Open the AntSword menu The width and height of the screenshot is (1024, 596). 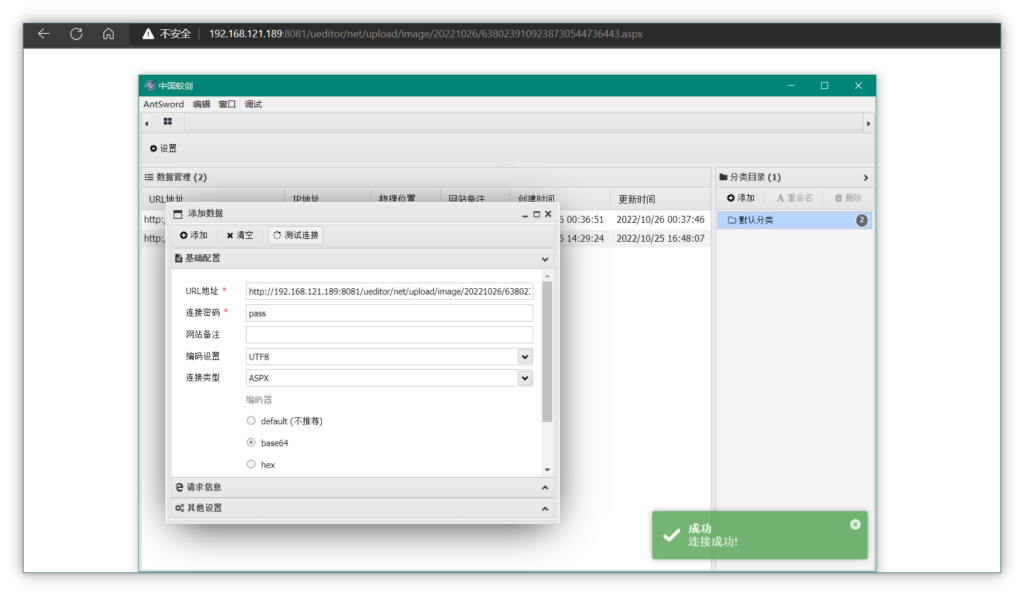[163, 104]
